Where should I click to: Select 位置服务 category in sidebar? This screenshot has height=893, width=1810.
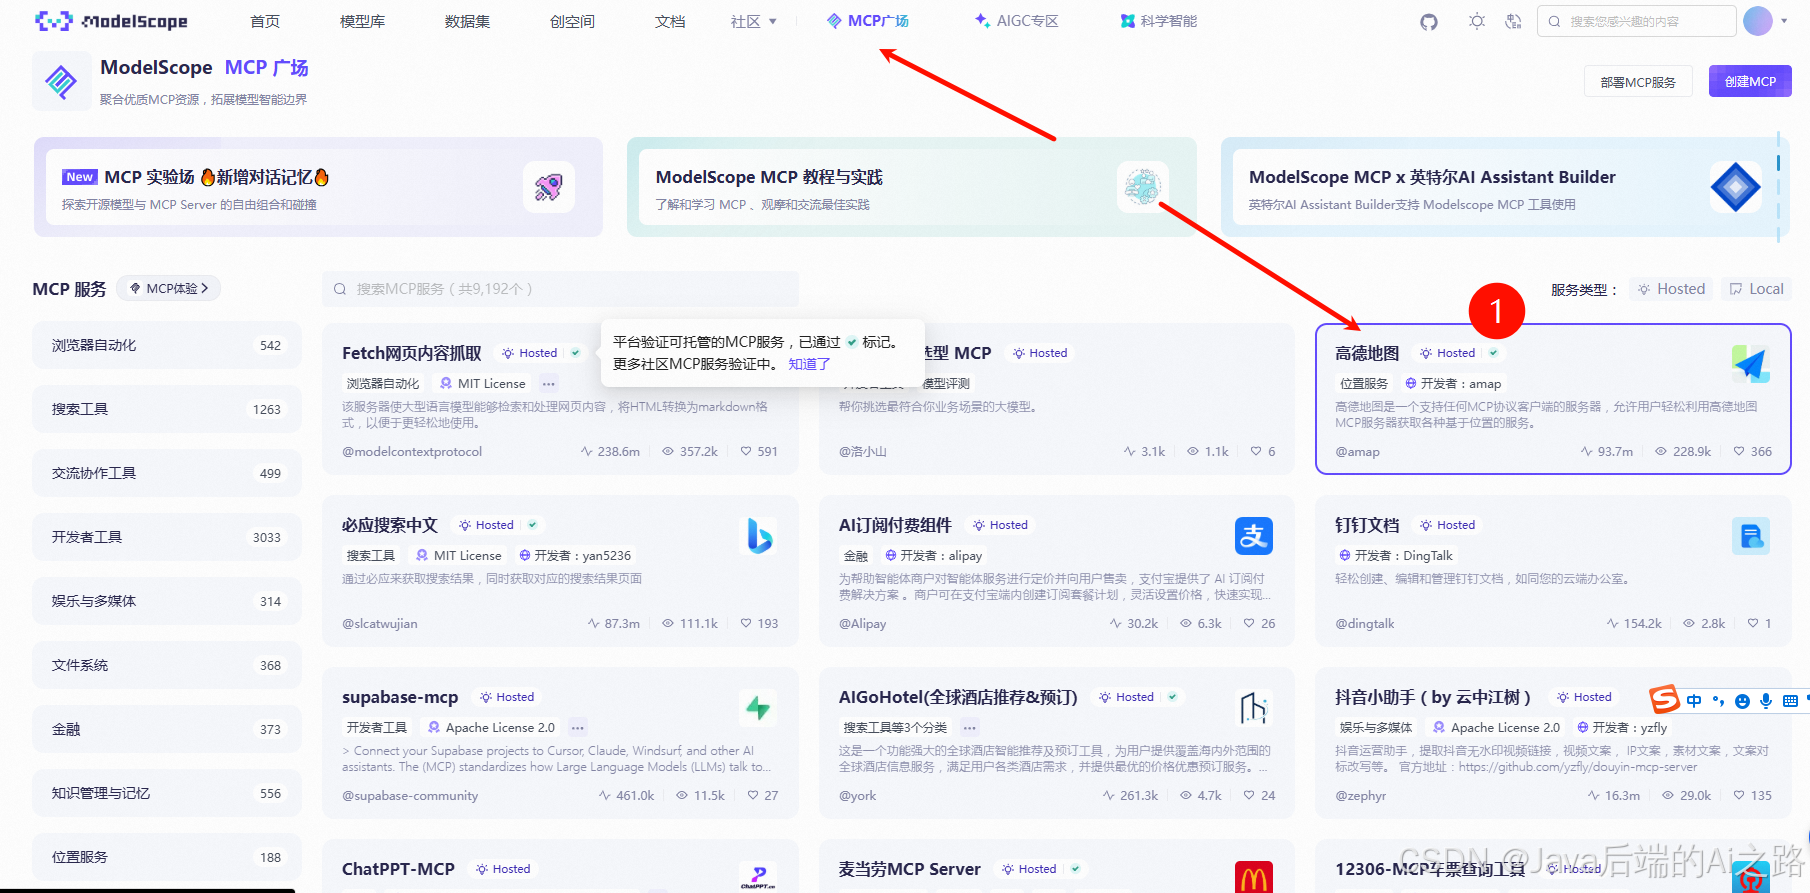[x=167, y=857]
